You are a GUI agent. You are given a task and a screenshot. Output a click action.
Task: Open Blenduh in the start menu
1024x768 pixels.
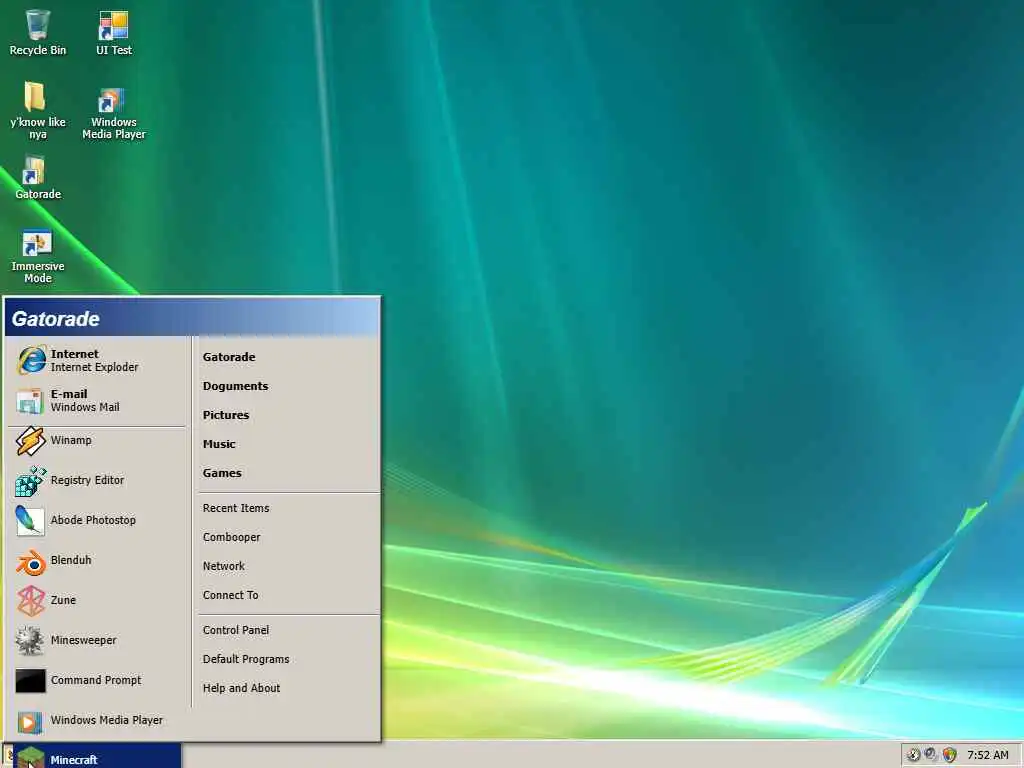pyautogui.click(x=97, y=560)
